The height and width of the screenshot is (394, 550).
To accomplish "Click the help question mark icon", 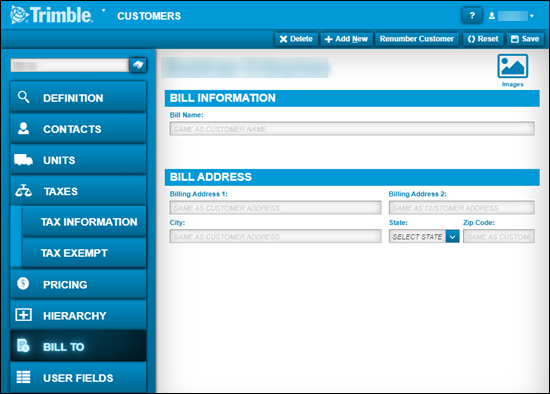I will point(472,15).
